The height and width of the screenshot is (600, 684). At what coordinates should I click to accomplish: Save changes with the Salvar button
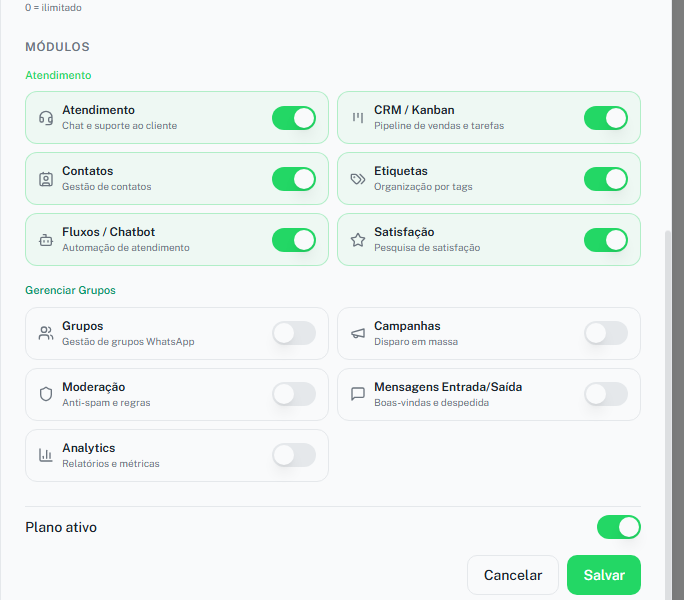[x=604, y=575]
